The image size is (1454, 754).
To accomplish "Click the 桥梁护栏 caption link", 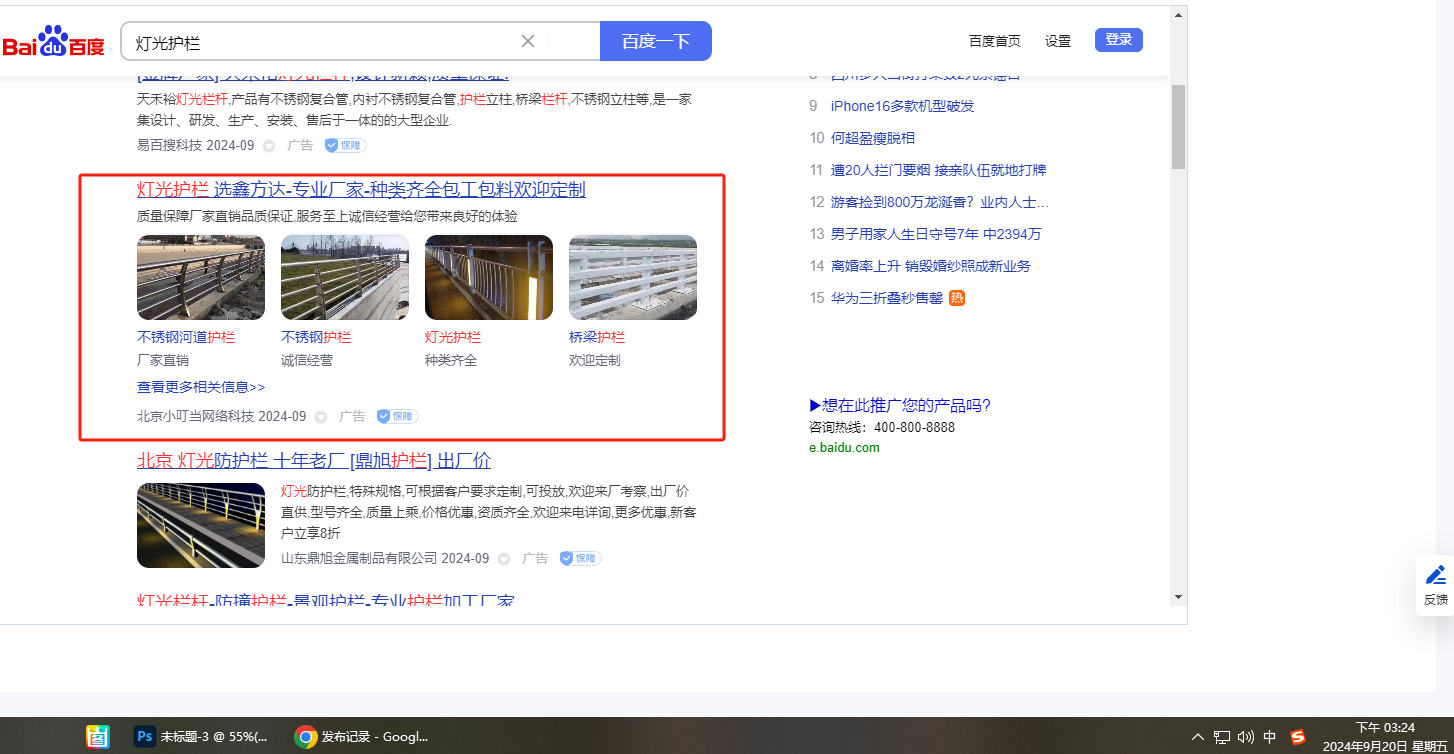I will click(597, 337).
